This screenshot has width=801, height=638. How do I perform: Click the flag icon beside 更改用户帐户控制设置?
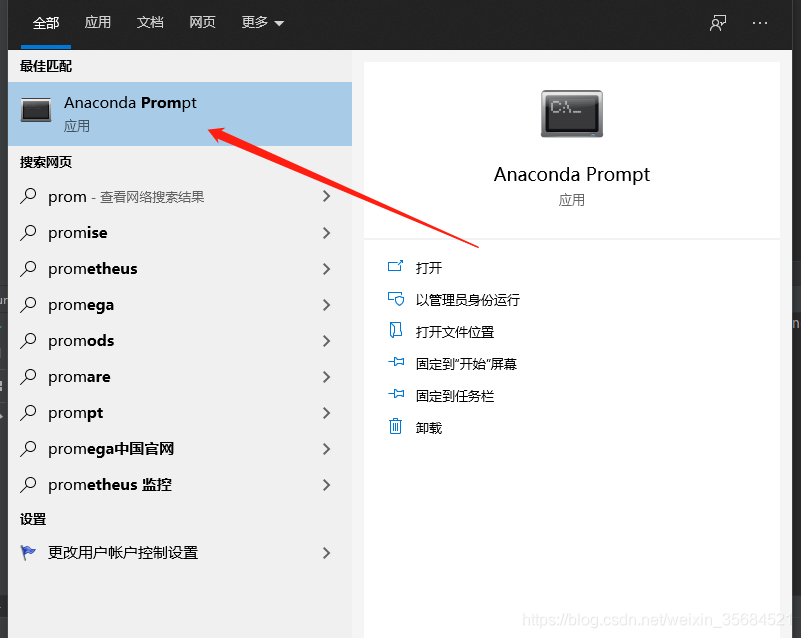pos(28,552)
